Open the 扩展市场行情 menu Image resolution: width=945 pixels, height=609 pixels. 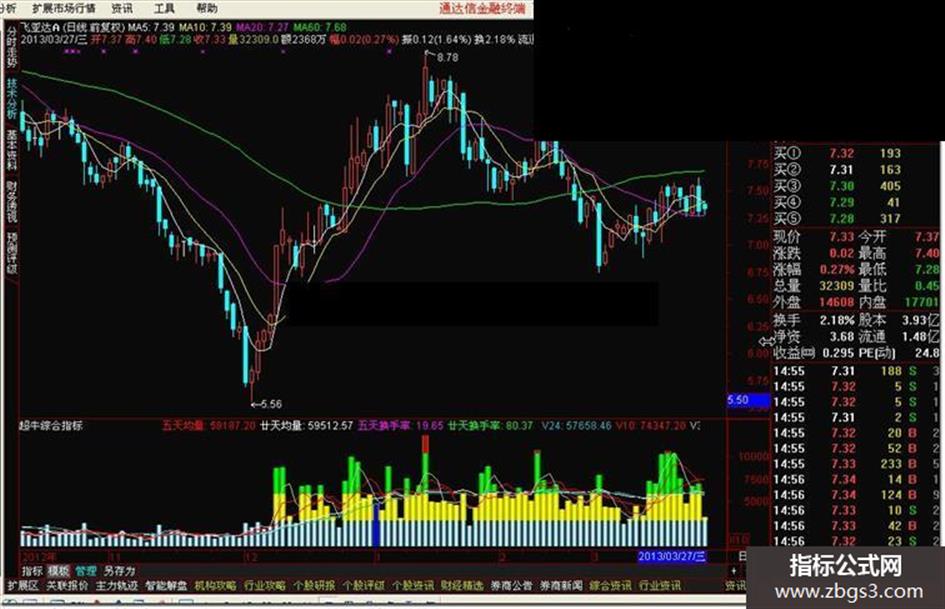click(x=63, y=8)
